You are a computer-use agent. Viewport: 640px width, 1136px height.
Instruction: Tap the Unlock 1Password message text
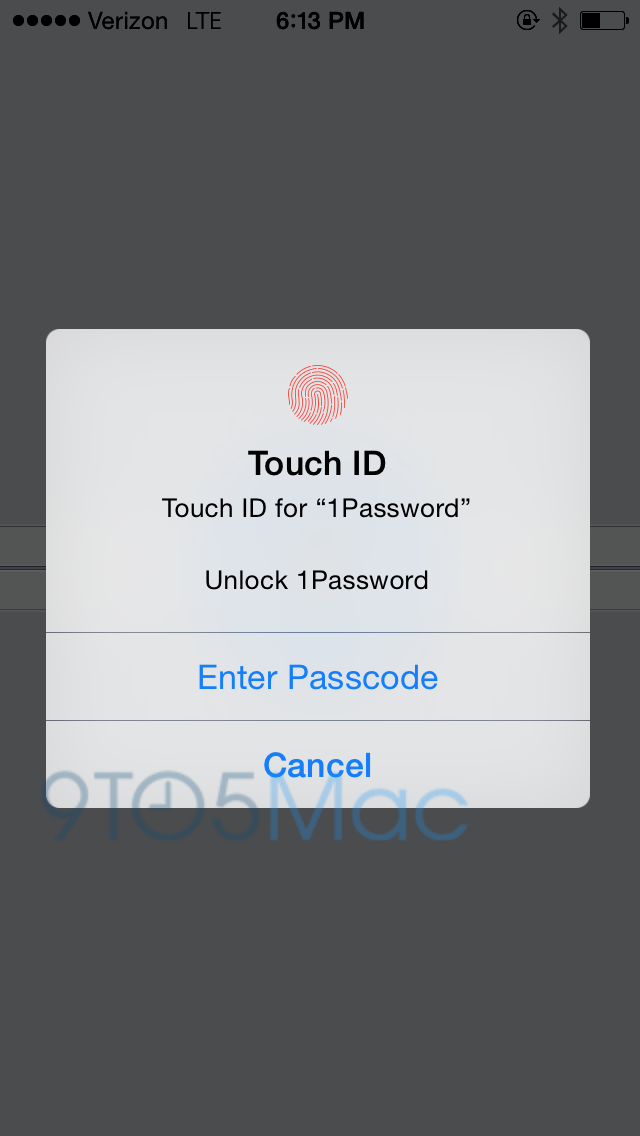pos(316,580)
